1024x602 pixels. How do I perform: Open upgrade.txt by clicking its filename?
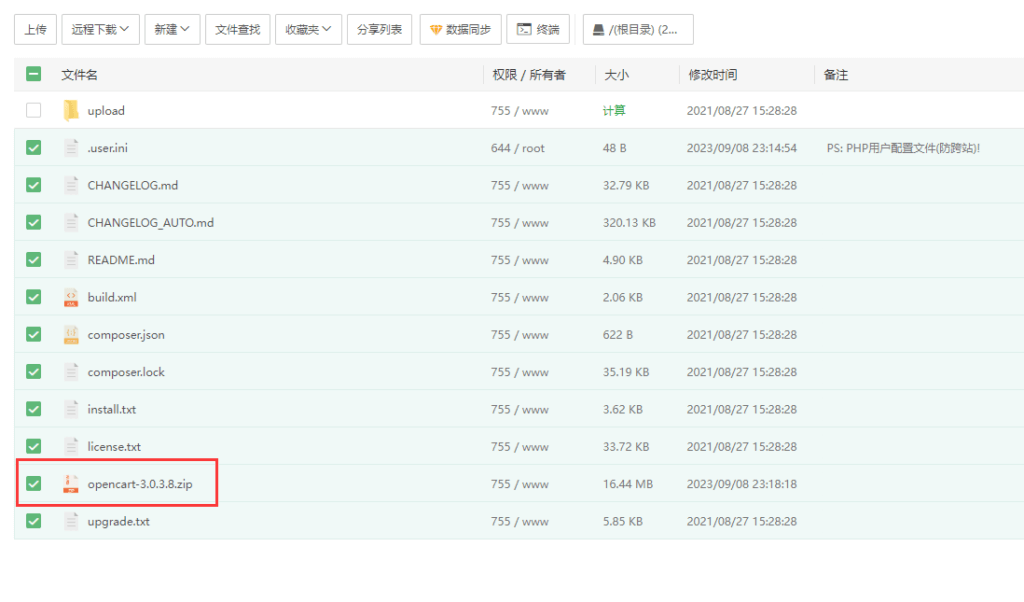coord(119,521)
